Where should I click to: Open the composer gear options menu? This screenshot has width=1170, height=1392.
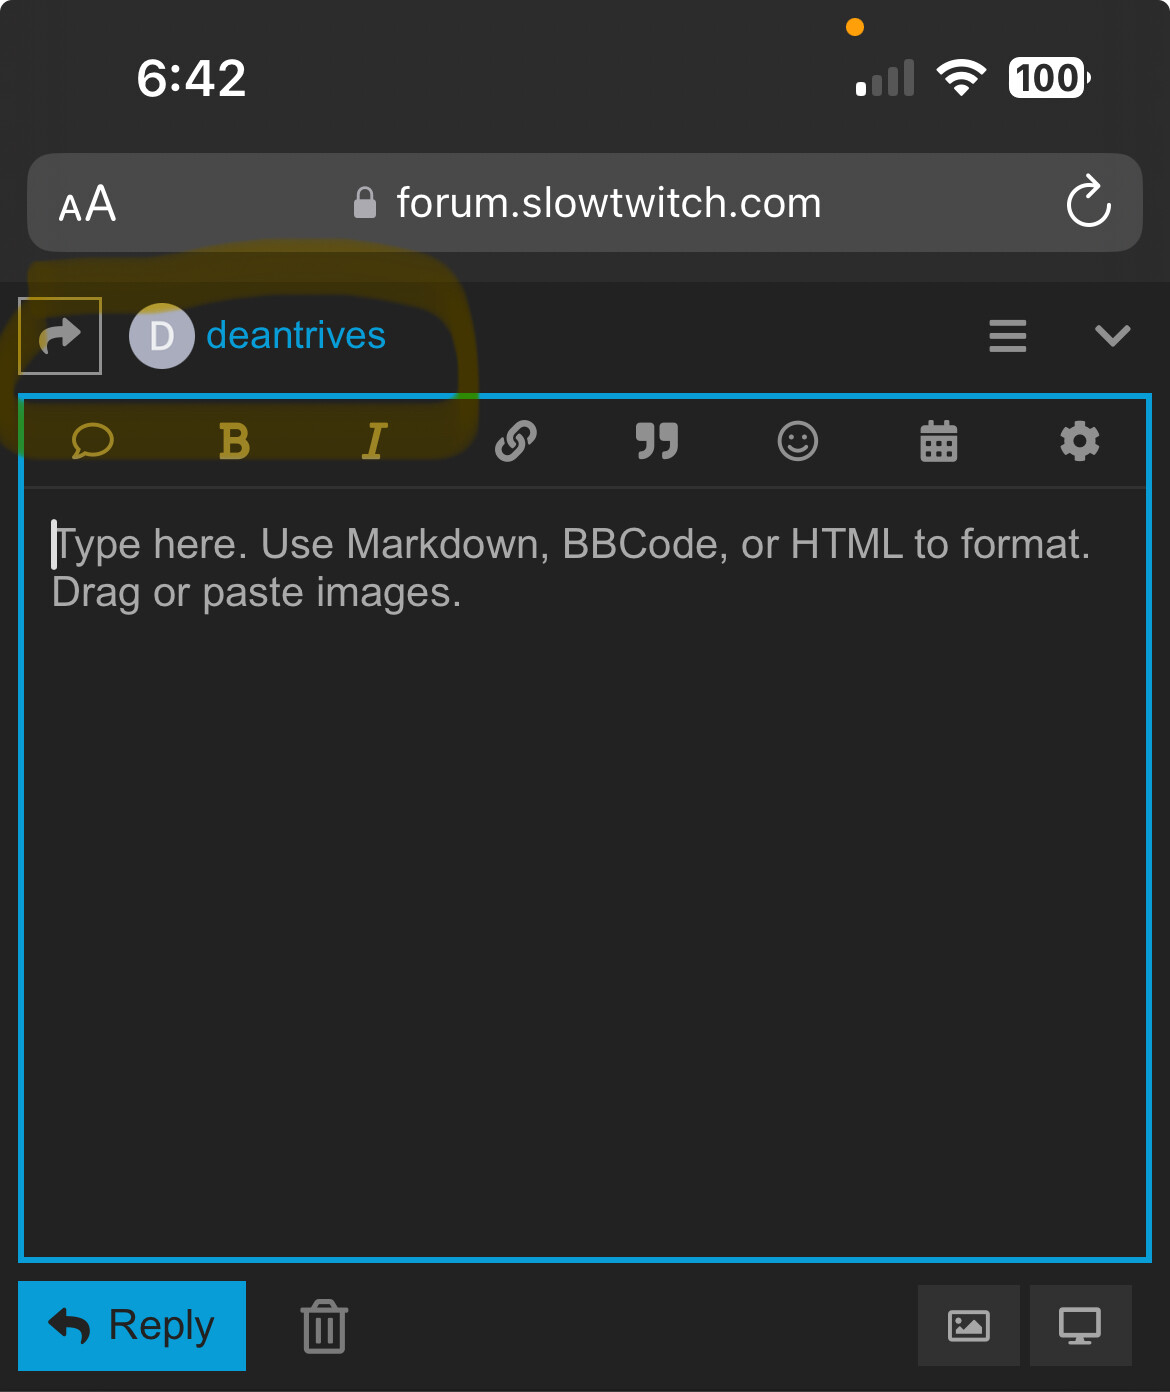click(1080, 441)
